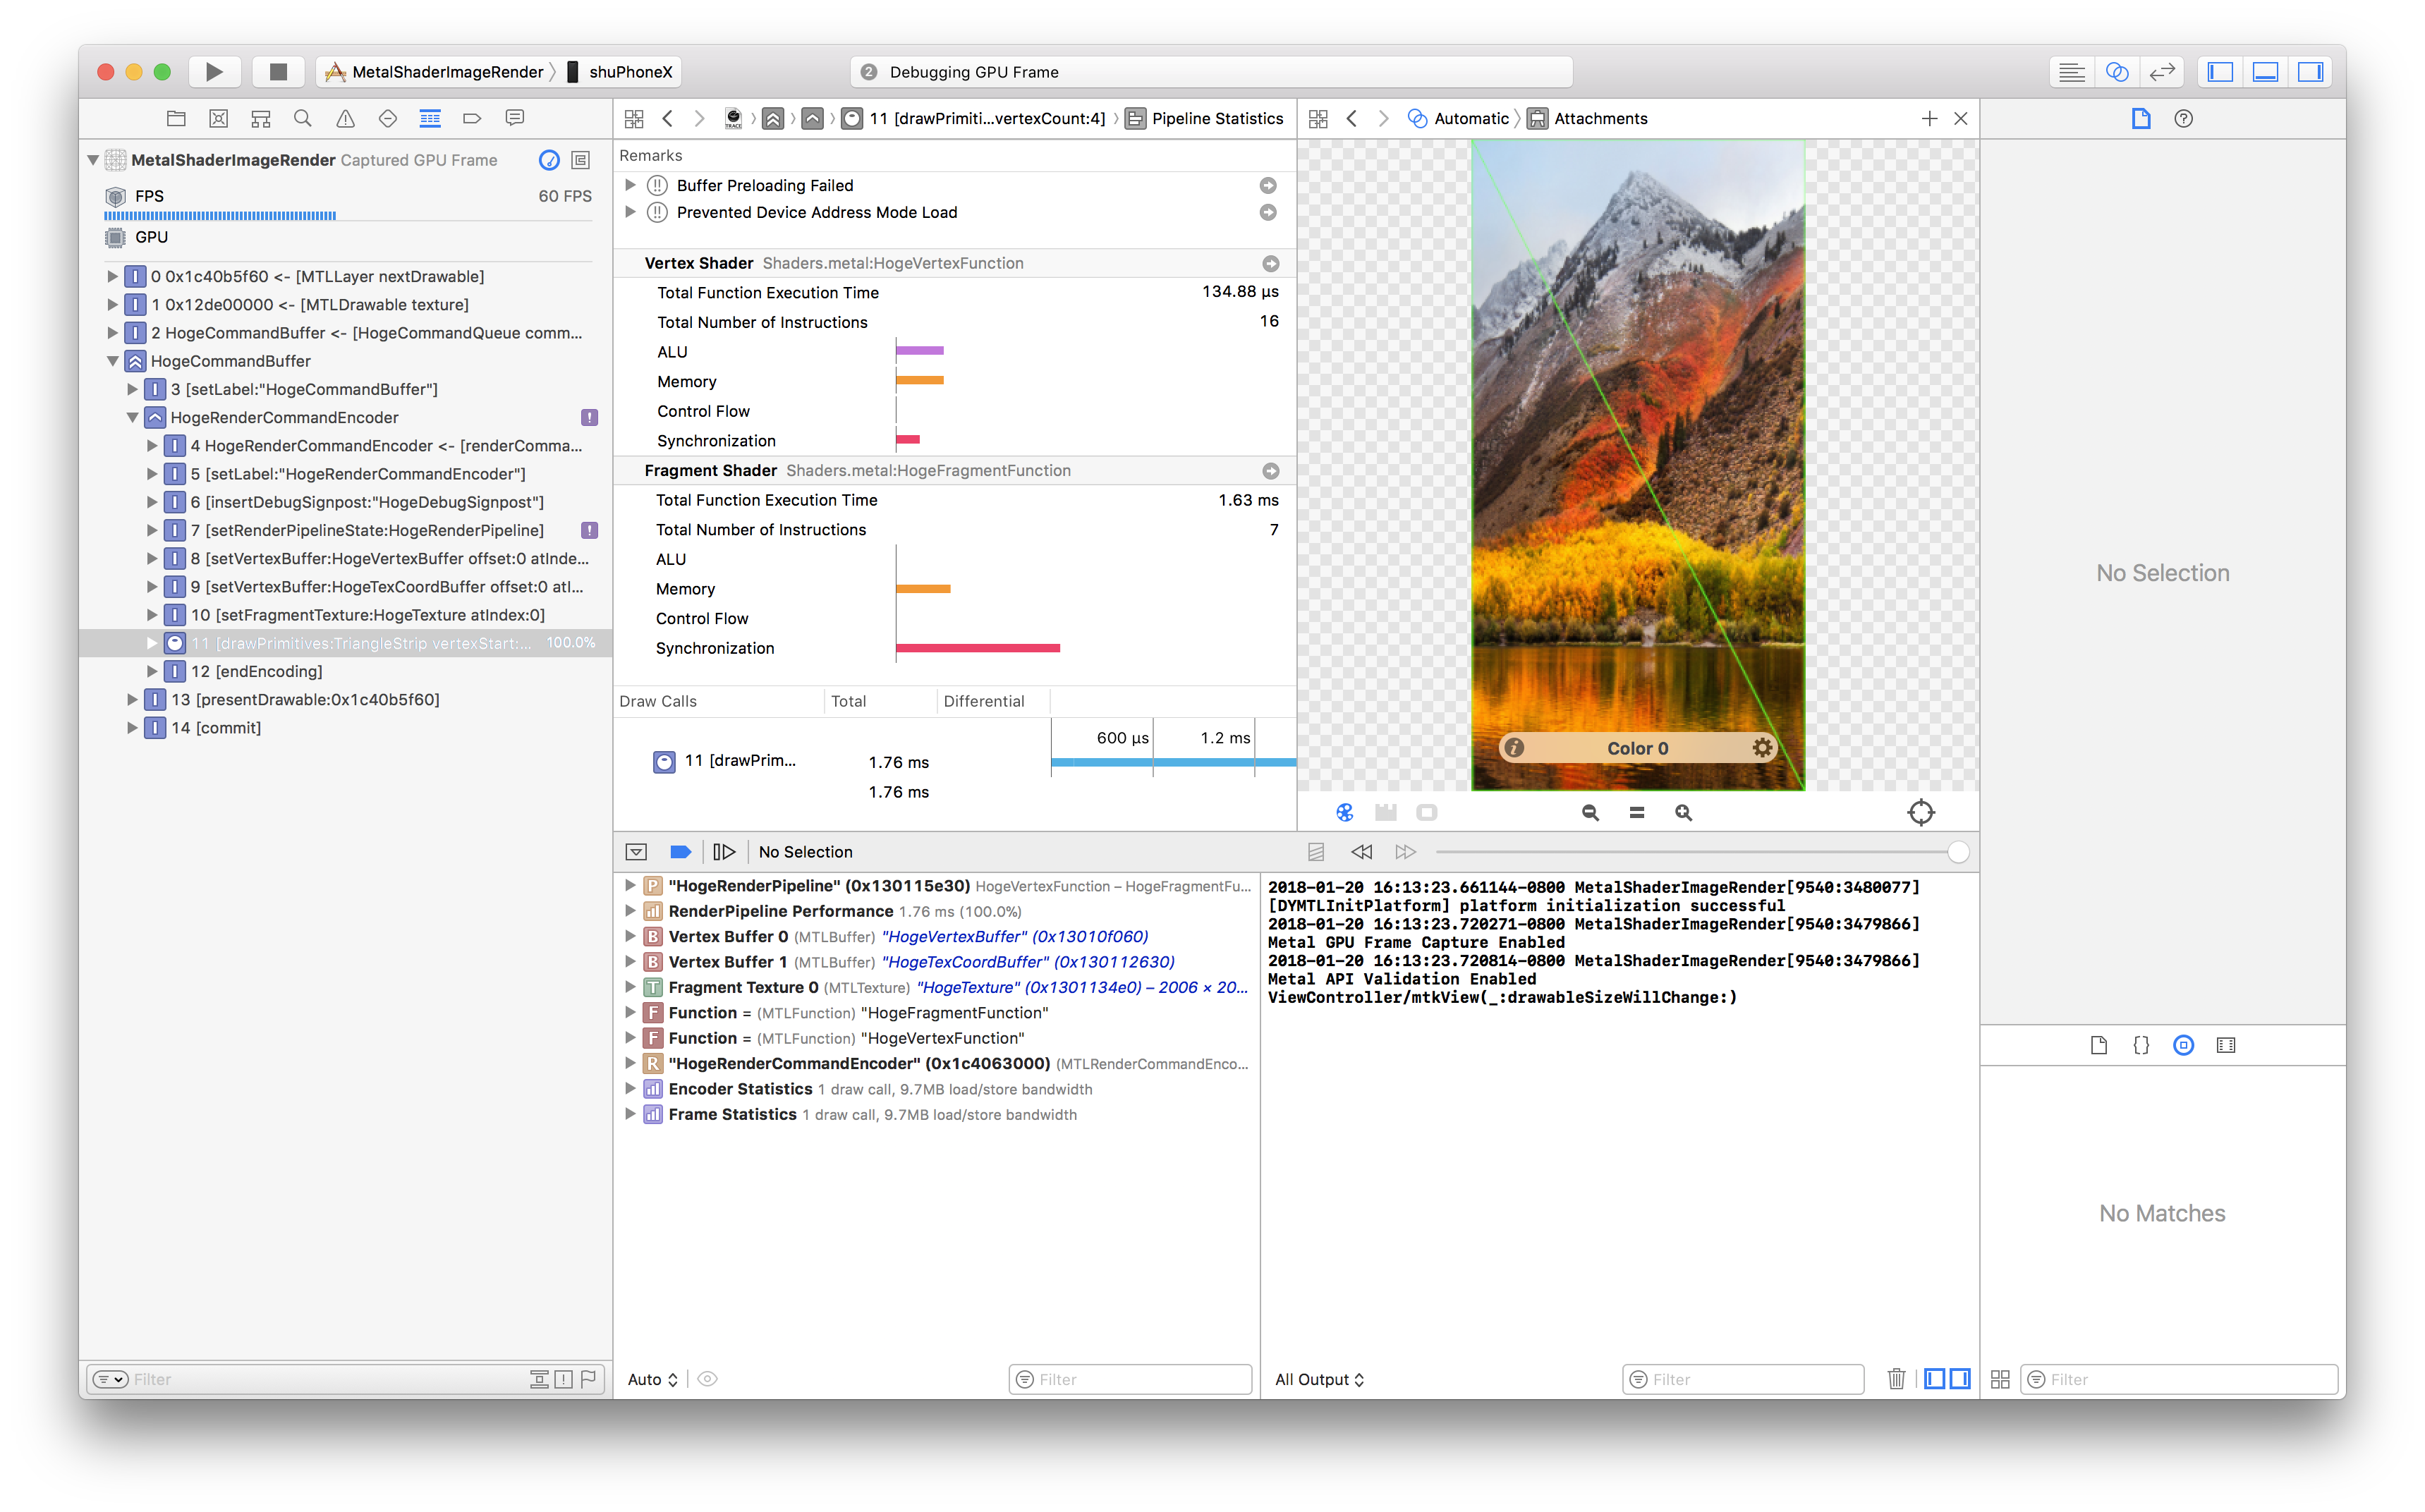The image size is (2425, 1512).
Task: Expand the HogeRenderPipeline disclosure triangle
Action: 630,886
